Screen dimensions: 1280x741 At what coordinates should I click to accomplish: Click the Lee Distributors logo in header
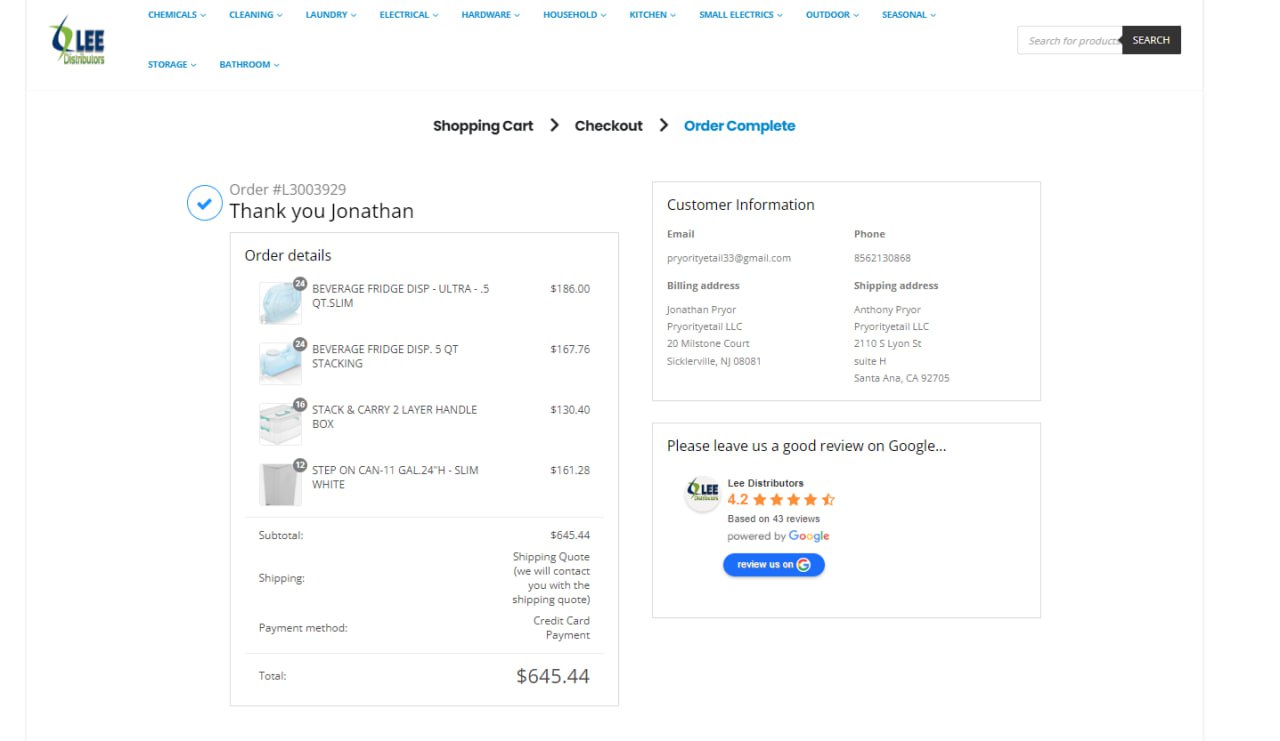[77, 40]
